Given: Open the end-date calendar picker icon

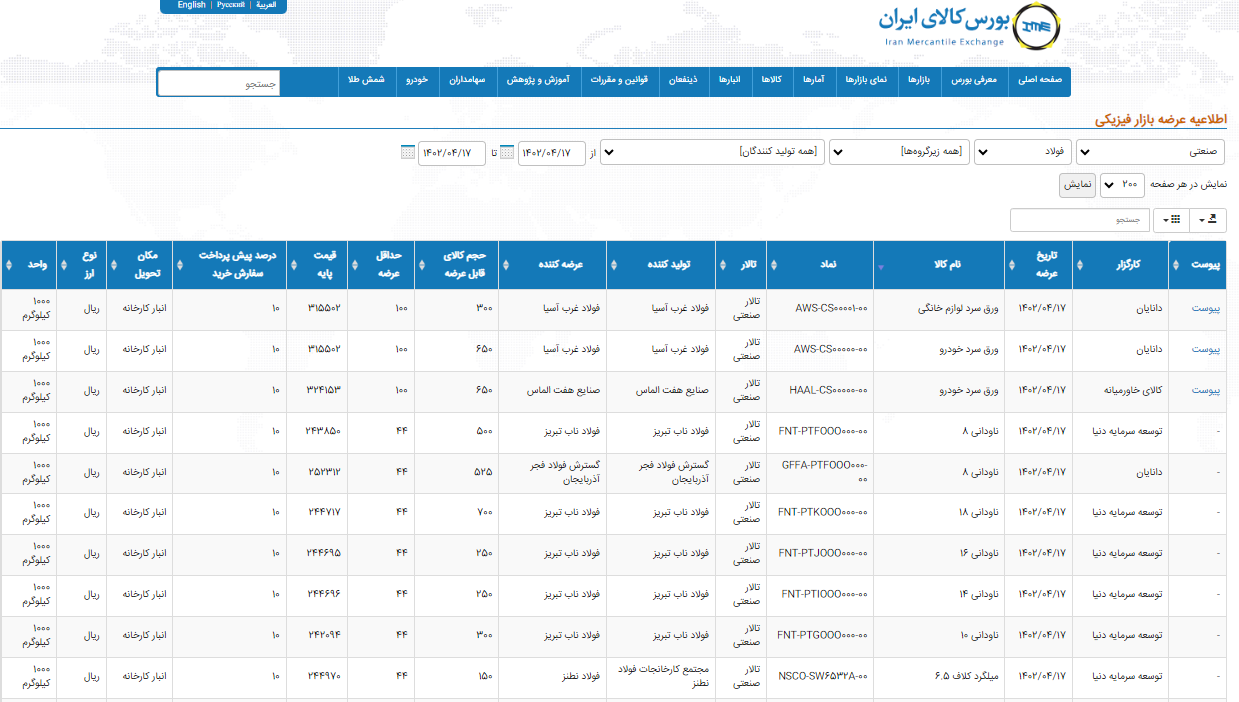Looking at the screenshot, I should pos(407,153).
